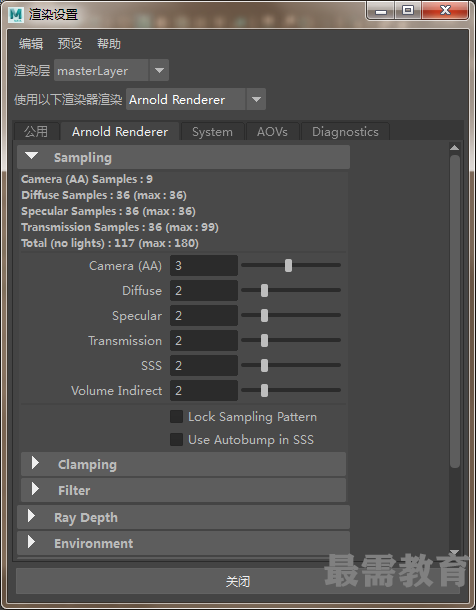The width and height of the screenshot is (476, 610).
Task: Click the Diffuse Samples : 36 (max : 36) text
Action: pos(104,195)
